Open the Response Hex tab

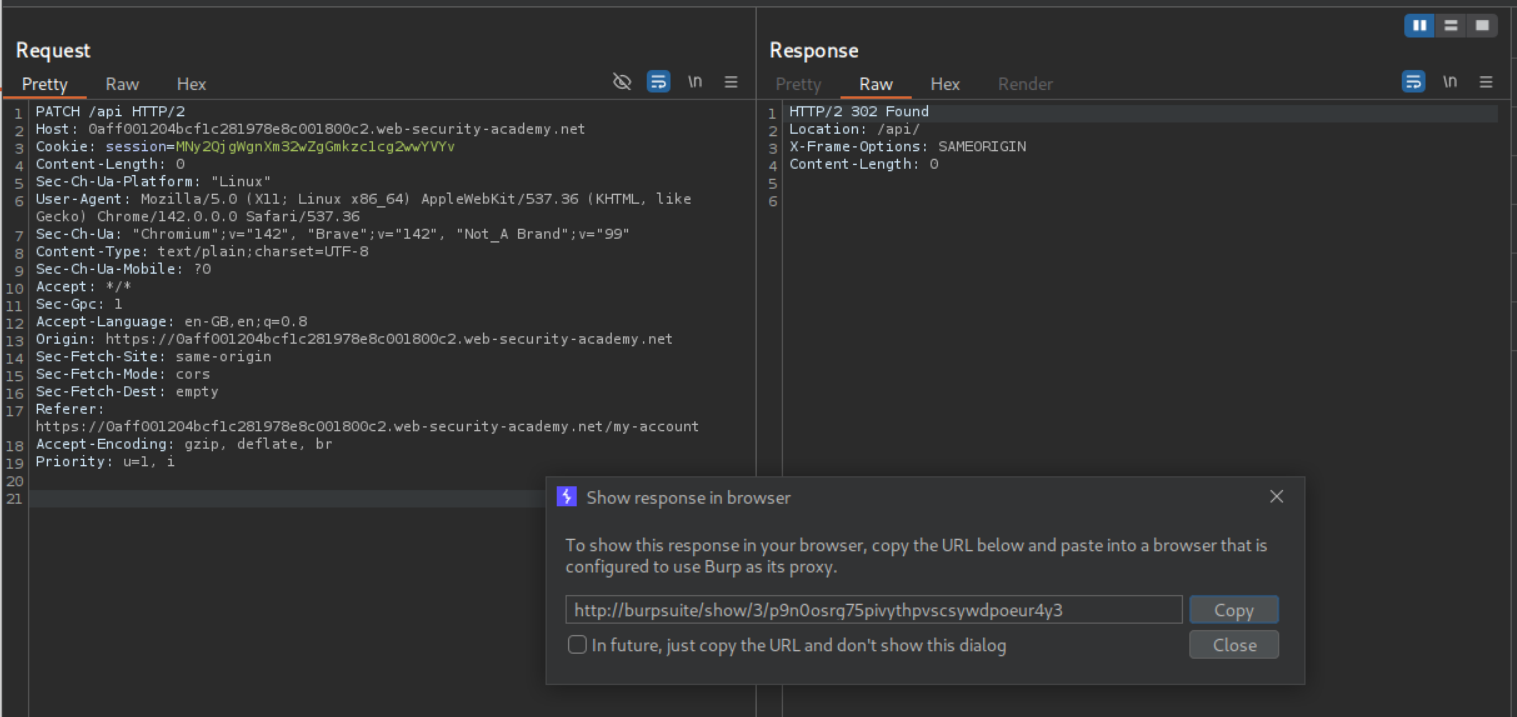coord(945,84)
